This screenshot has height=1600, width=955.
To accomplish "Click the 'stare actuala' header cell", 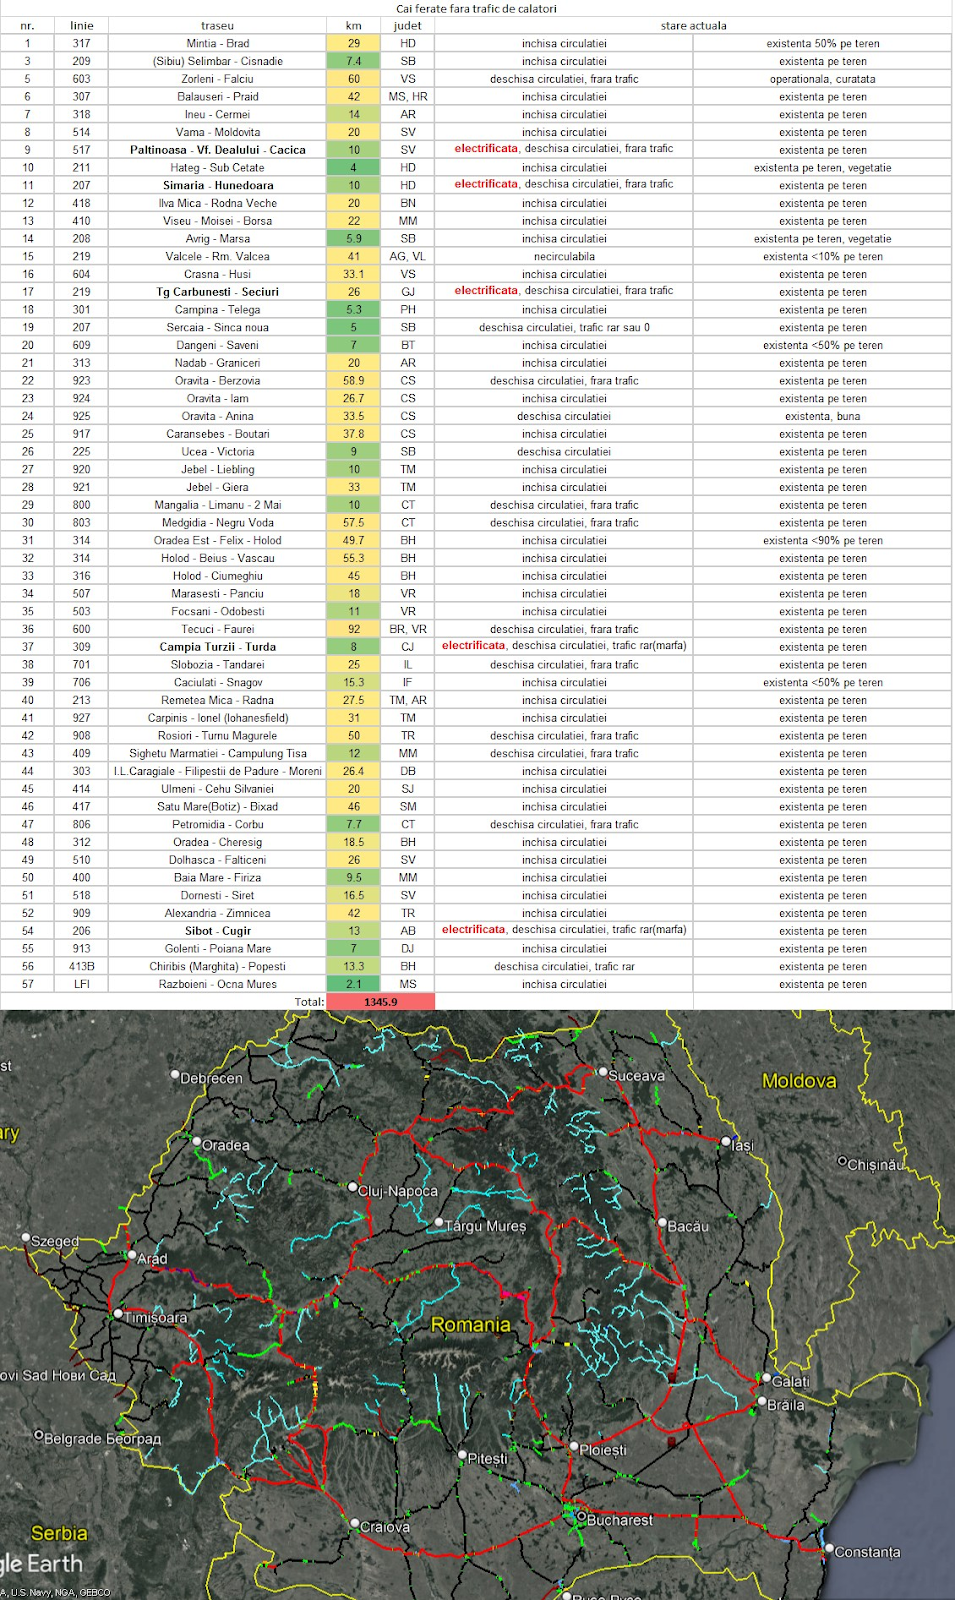I will pos(693,26).
